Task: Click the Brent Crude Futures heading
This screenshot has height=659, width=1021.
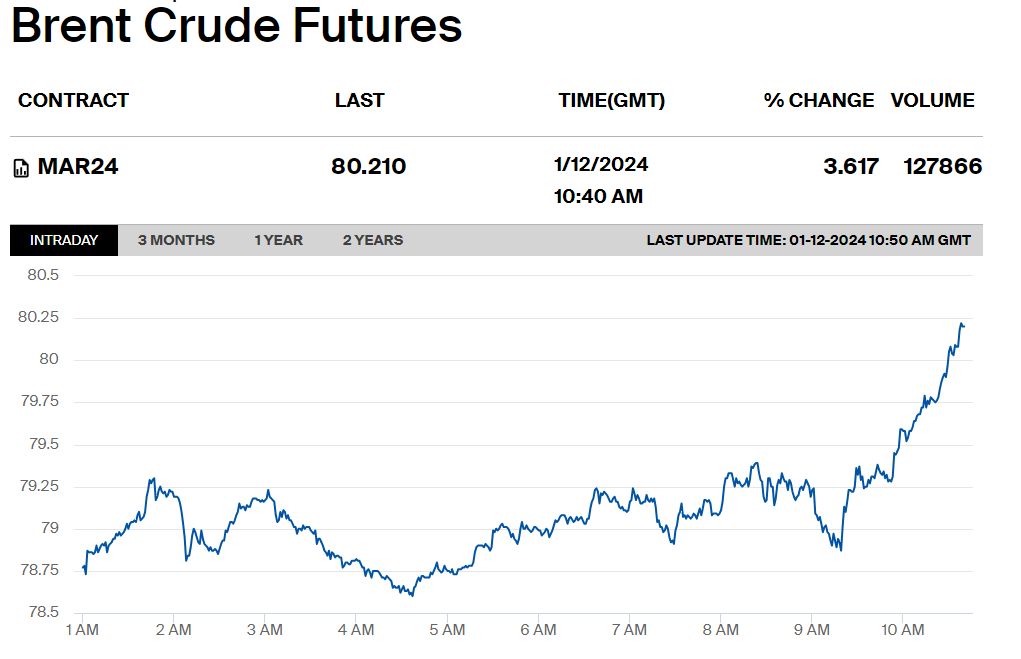Action: coord(236,25)
